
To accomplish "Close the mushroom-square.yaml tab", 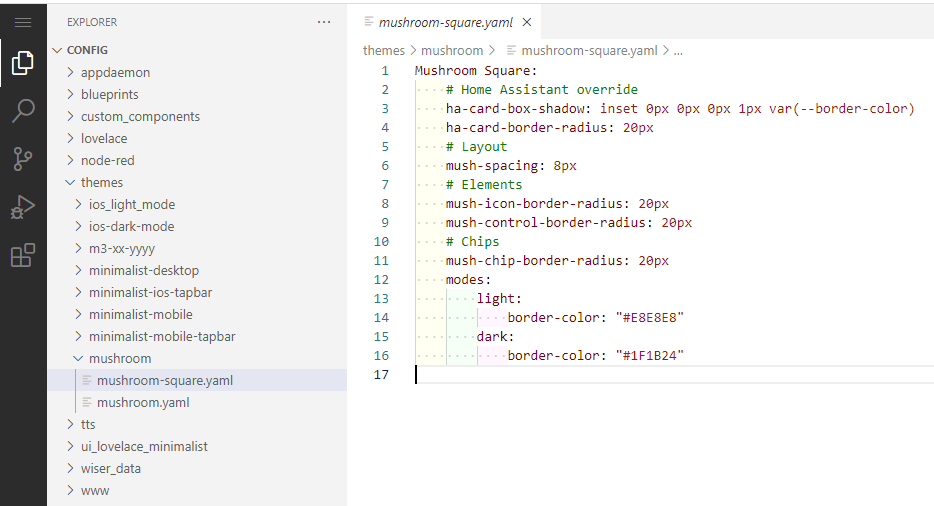I will click(527, 21).
